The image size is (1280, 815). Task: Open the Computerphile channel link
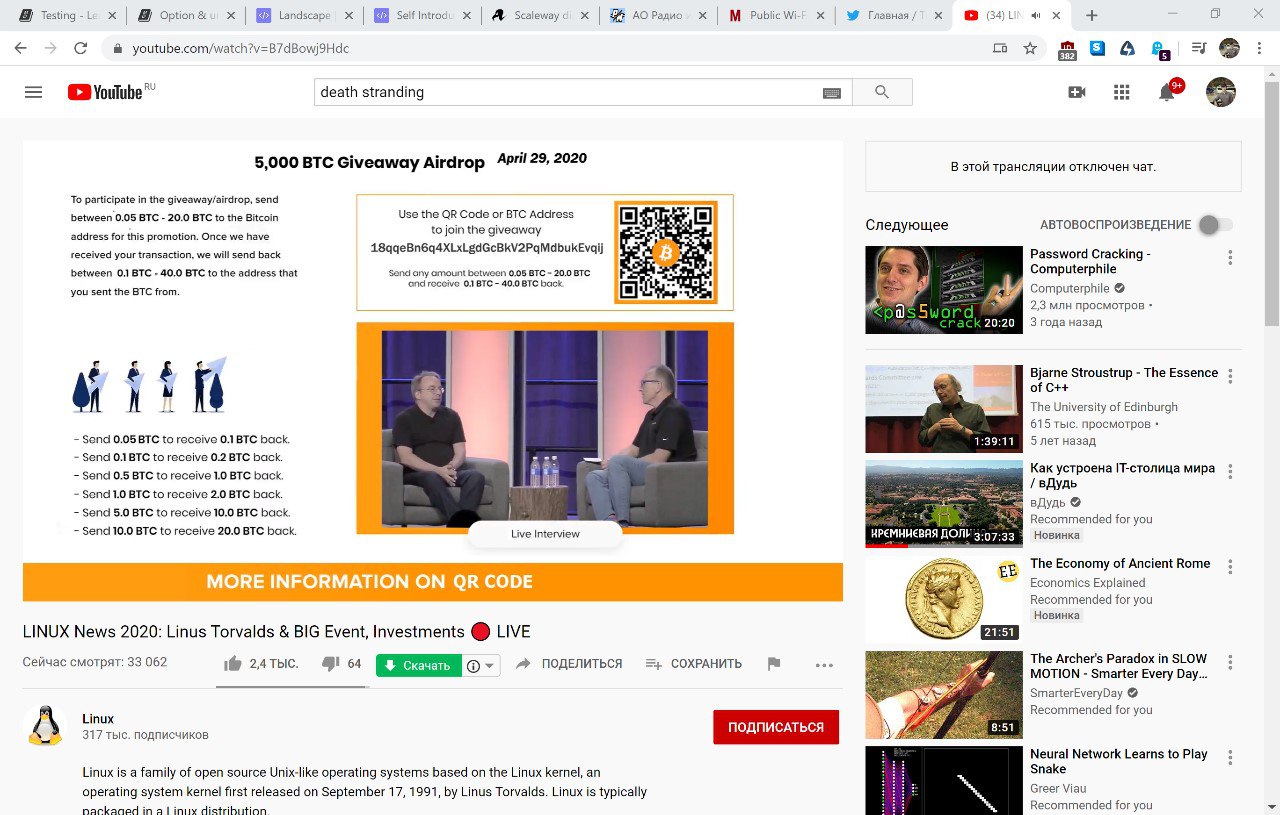[1071, 288]
